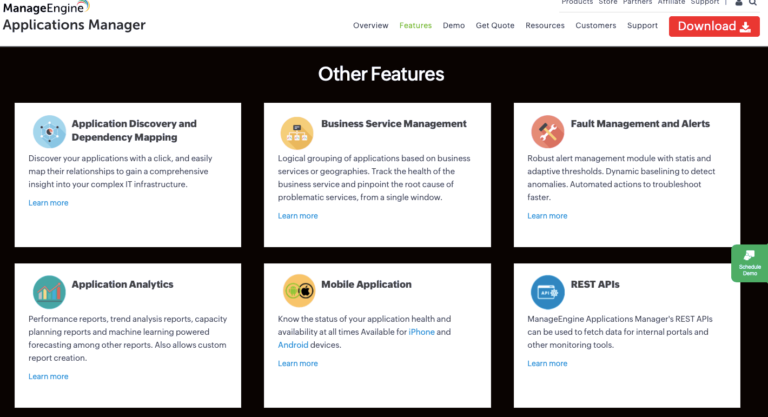Click the Mobile Application Android/Apple icon
Viewport: 768px width, 417px height.
299,291
